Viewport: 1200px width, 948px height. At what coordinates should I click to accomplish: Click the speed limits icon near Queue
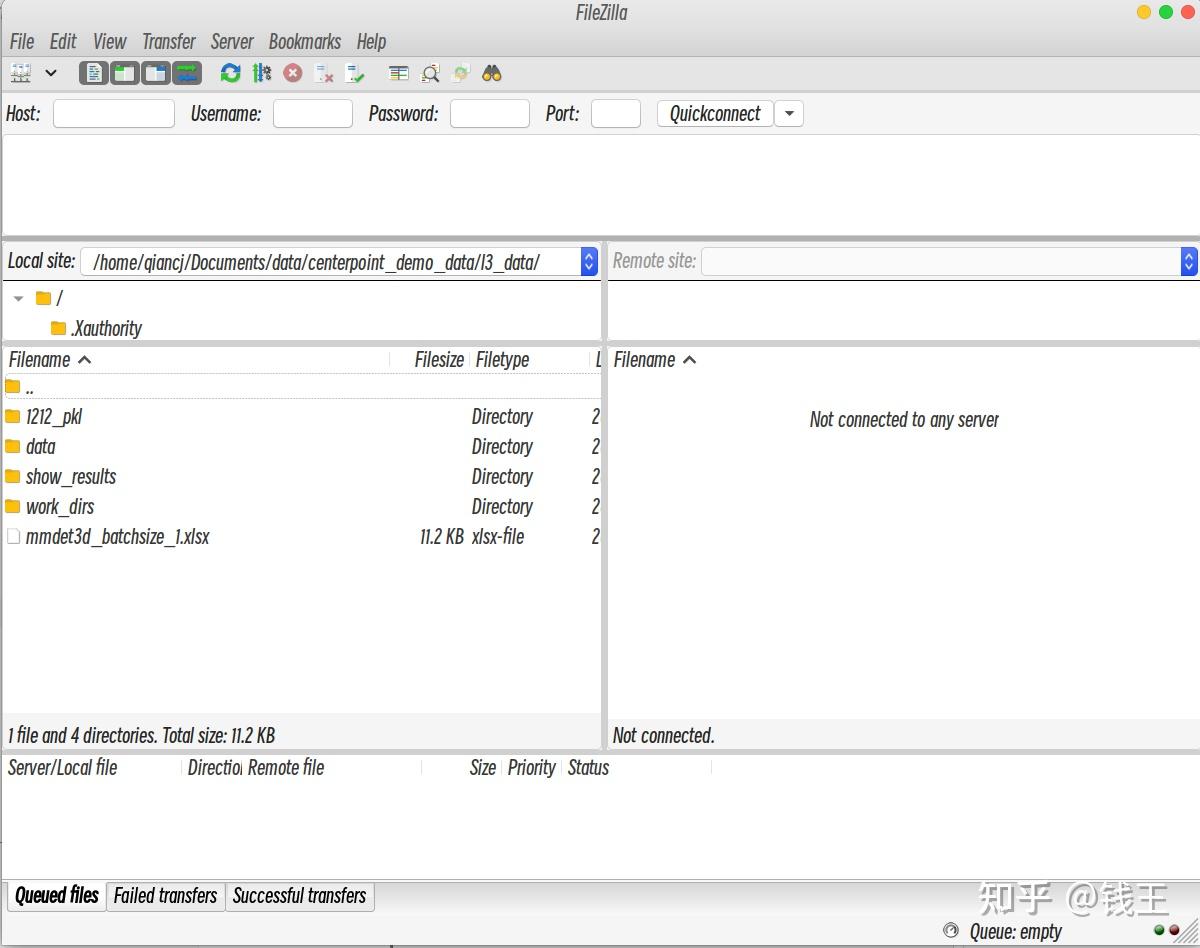(x=951, y=931)
